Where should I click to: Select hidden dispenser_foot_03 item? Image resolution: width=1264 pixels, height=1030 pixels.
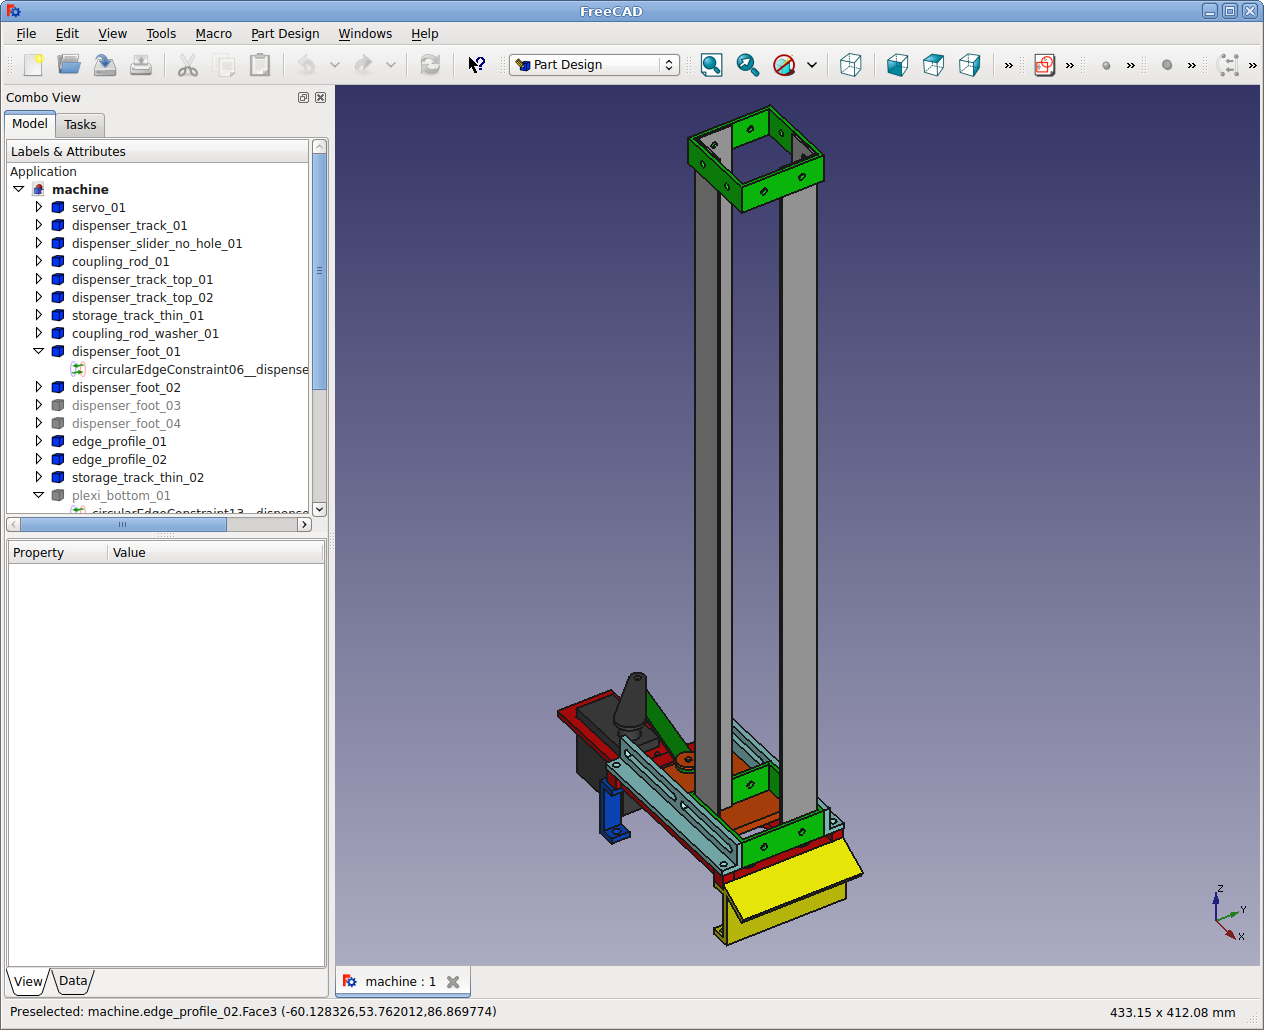(x=126, y=405)
